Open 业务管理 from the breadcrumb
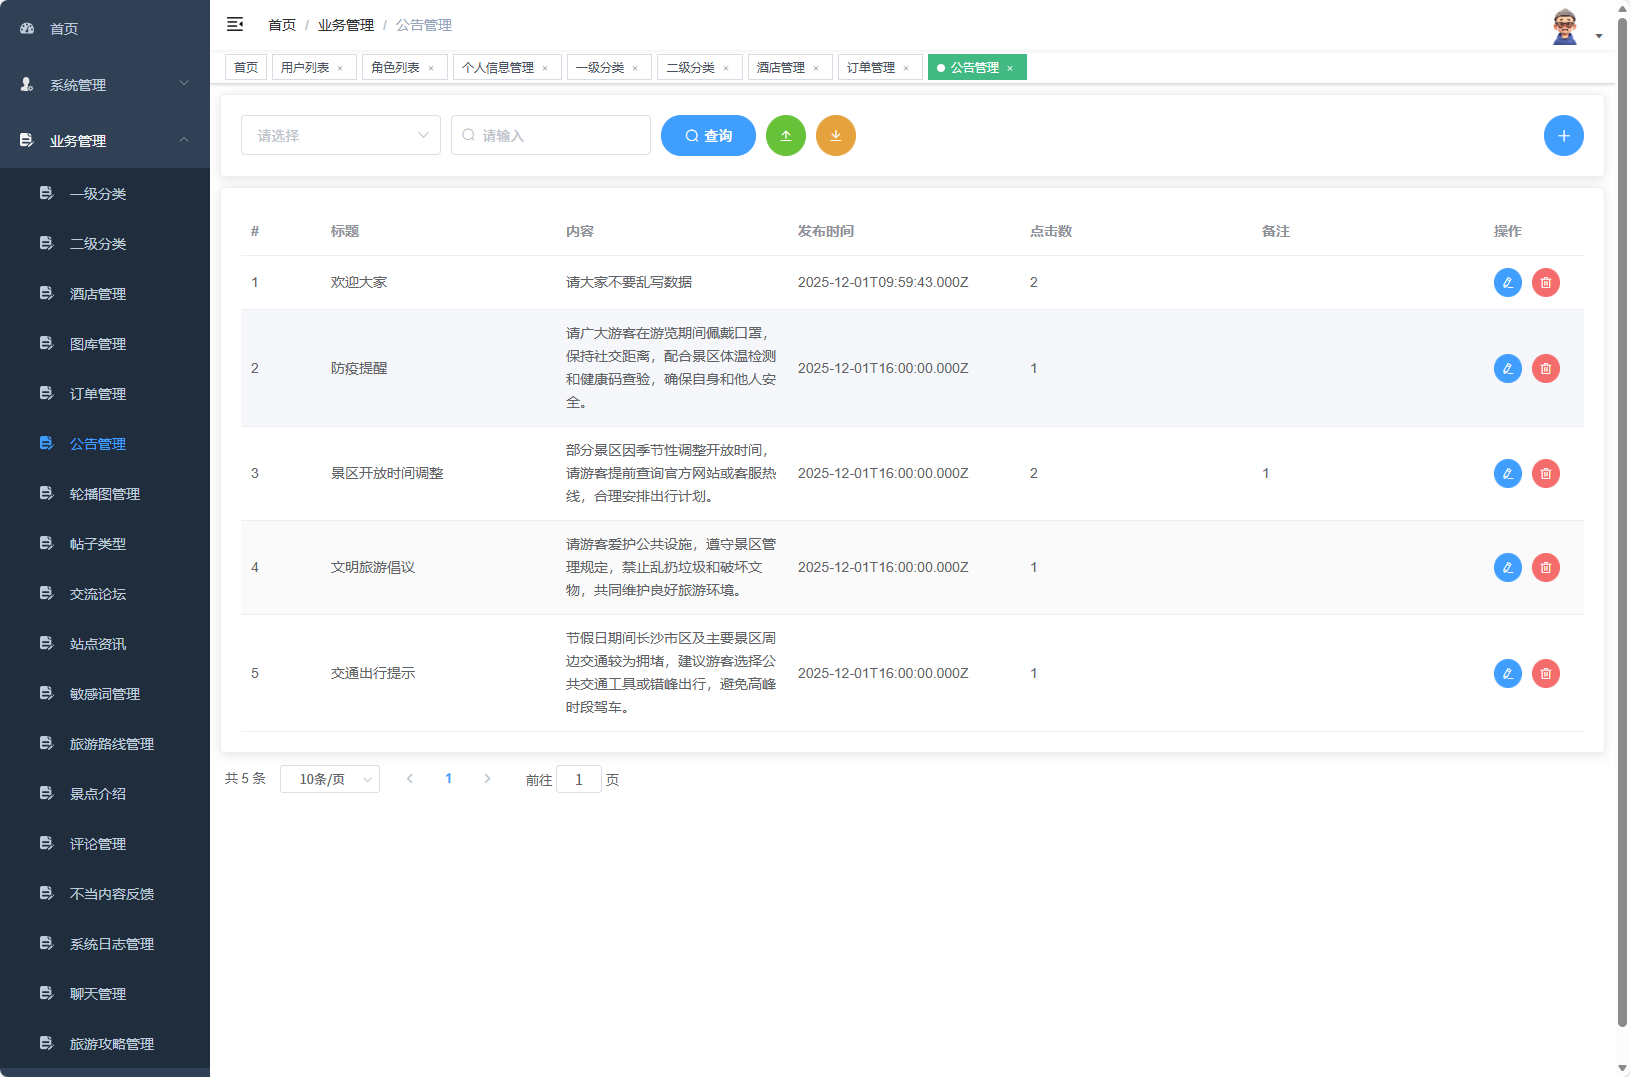This screenshot has height=1077, width=1630. 345,24
